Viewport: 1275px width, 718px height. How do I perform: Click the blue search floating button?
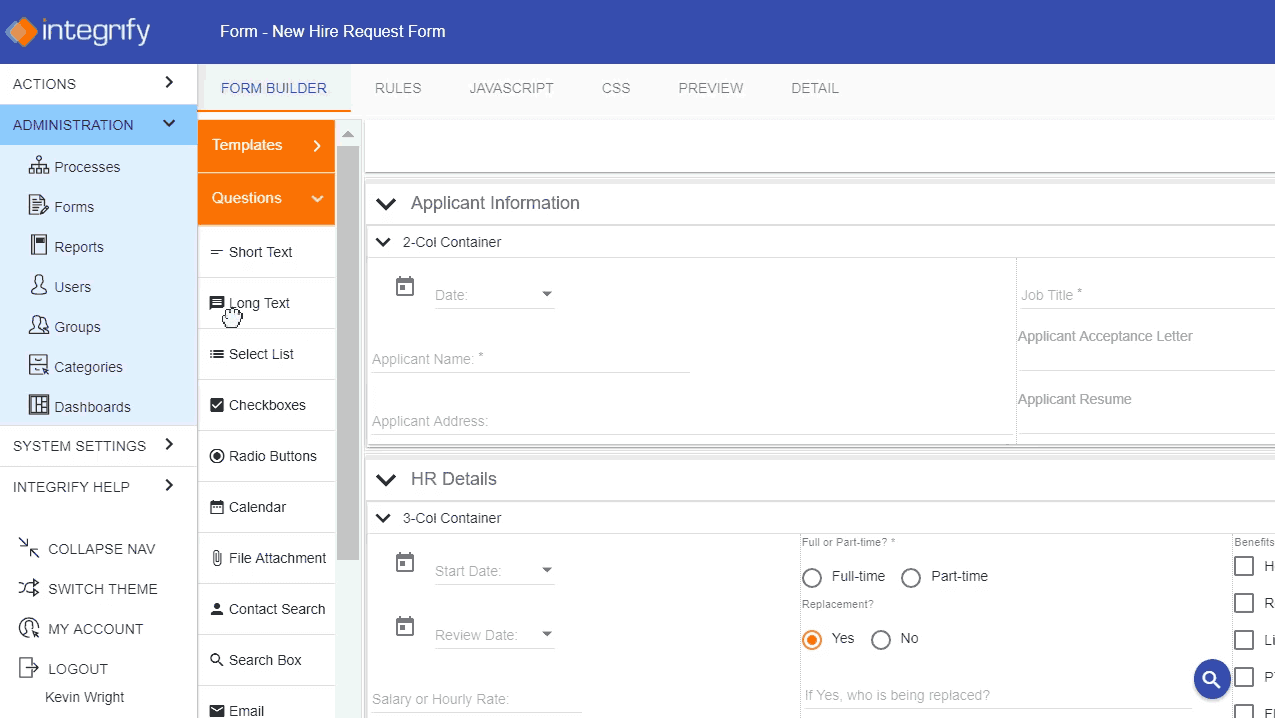click(x=1211, y=680)
